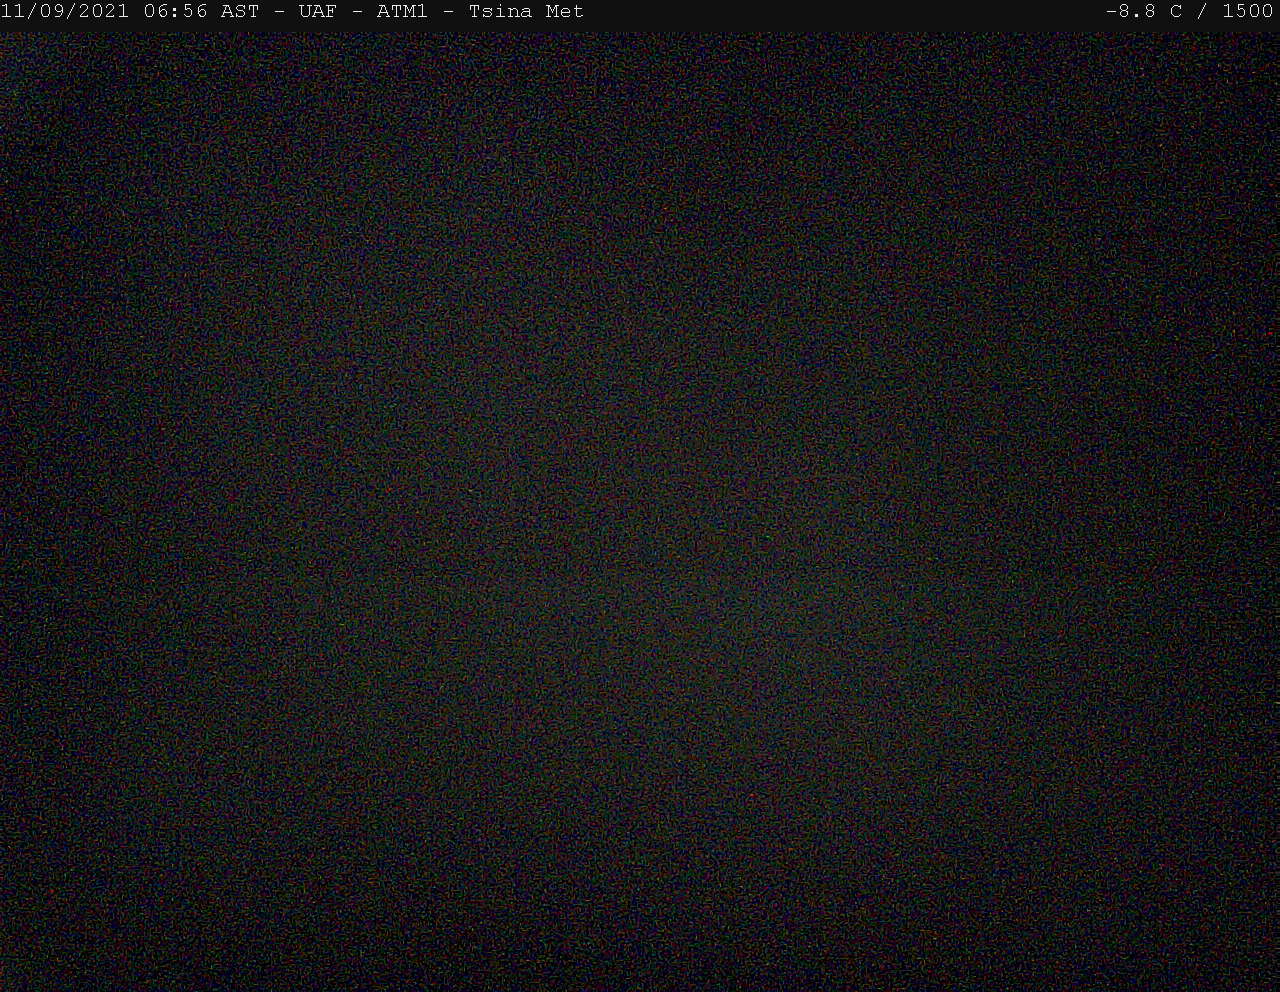This screenshot has width=1280, height=992.
Task: Click the date stamp 11/09/2021
Action: [x=65, y=12]
